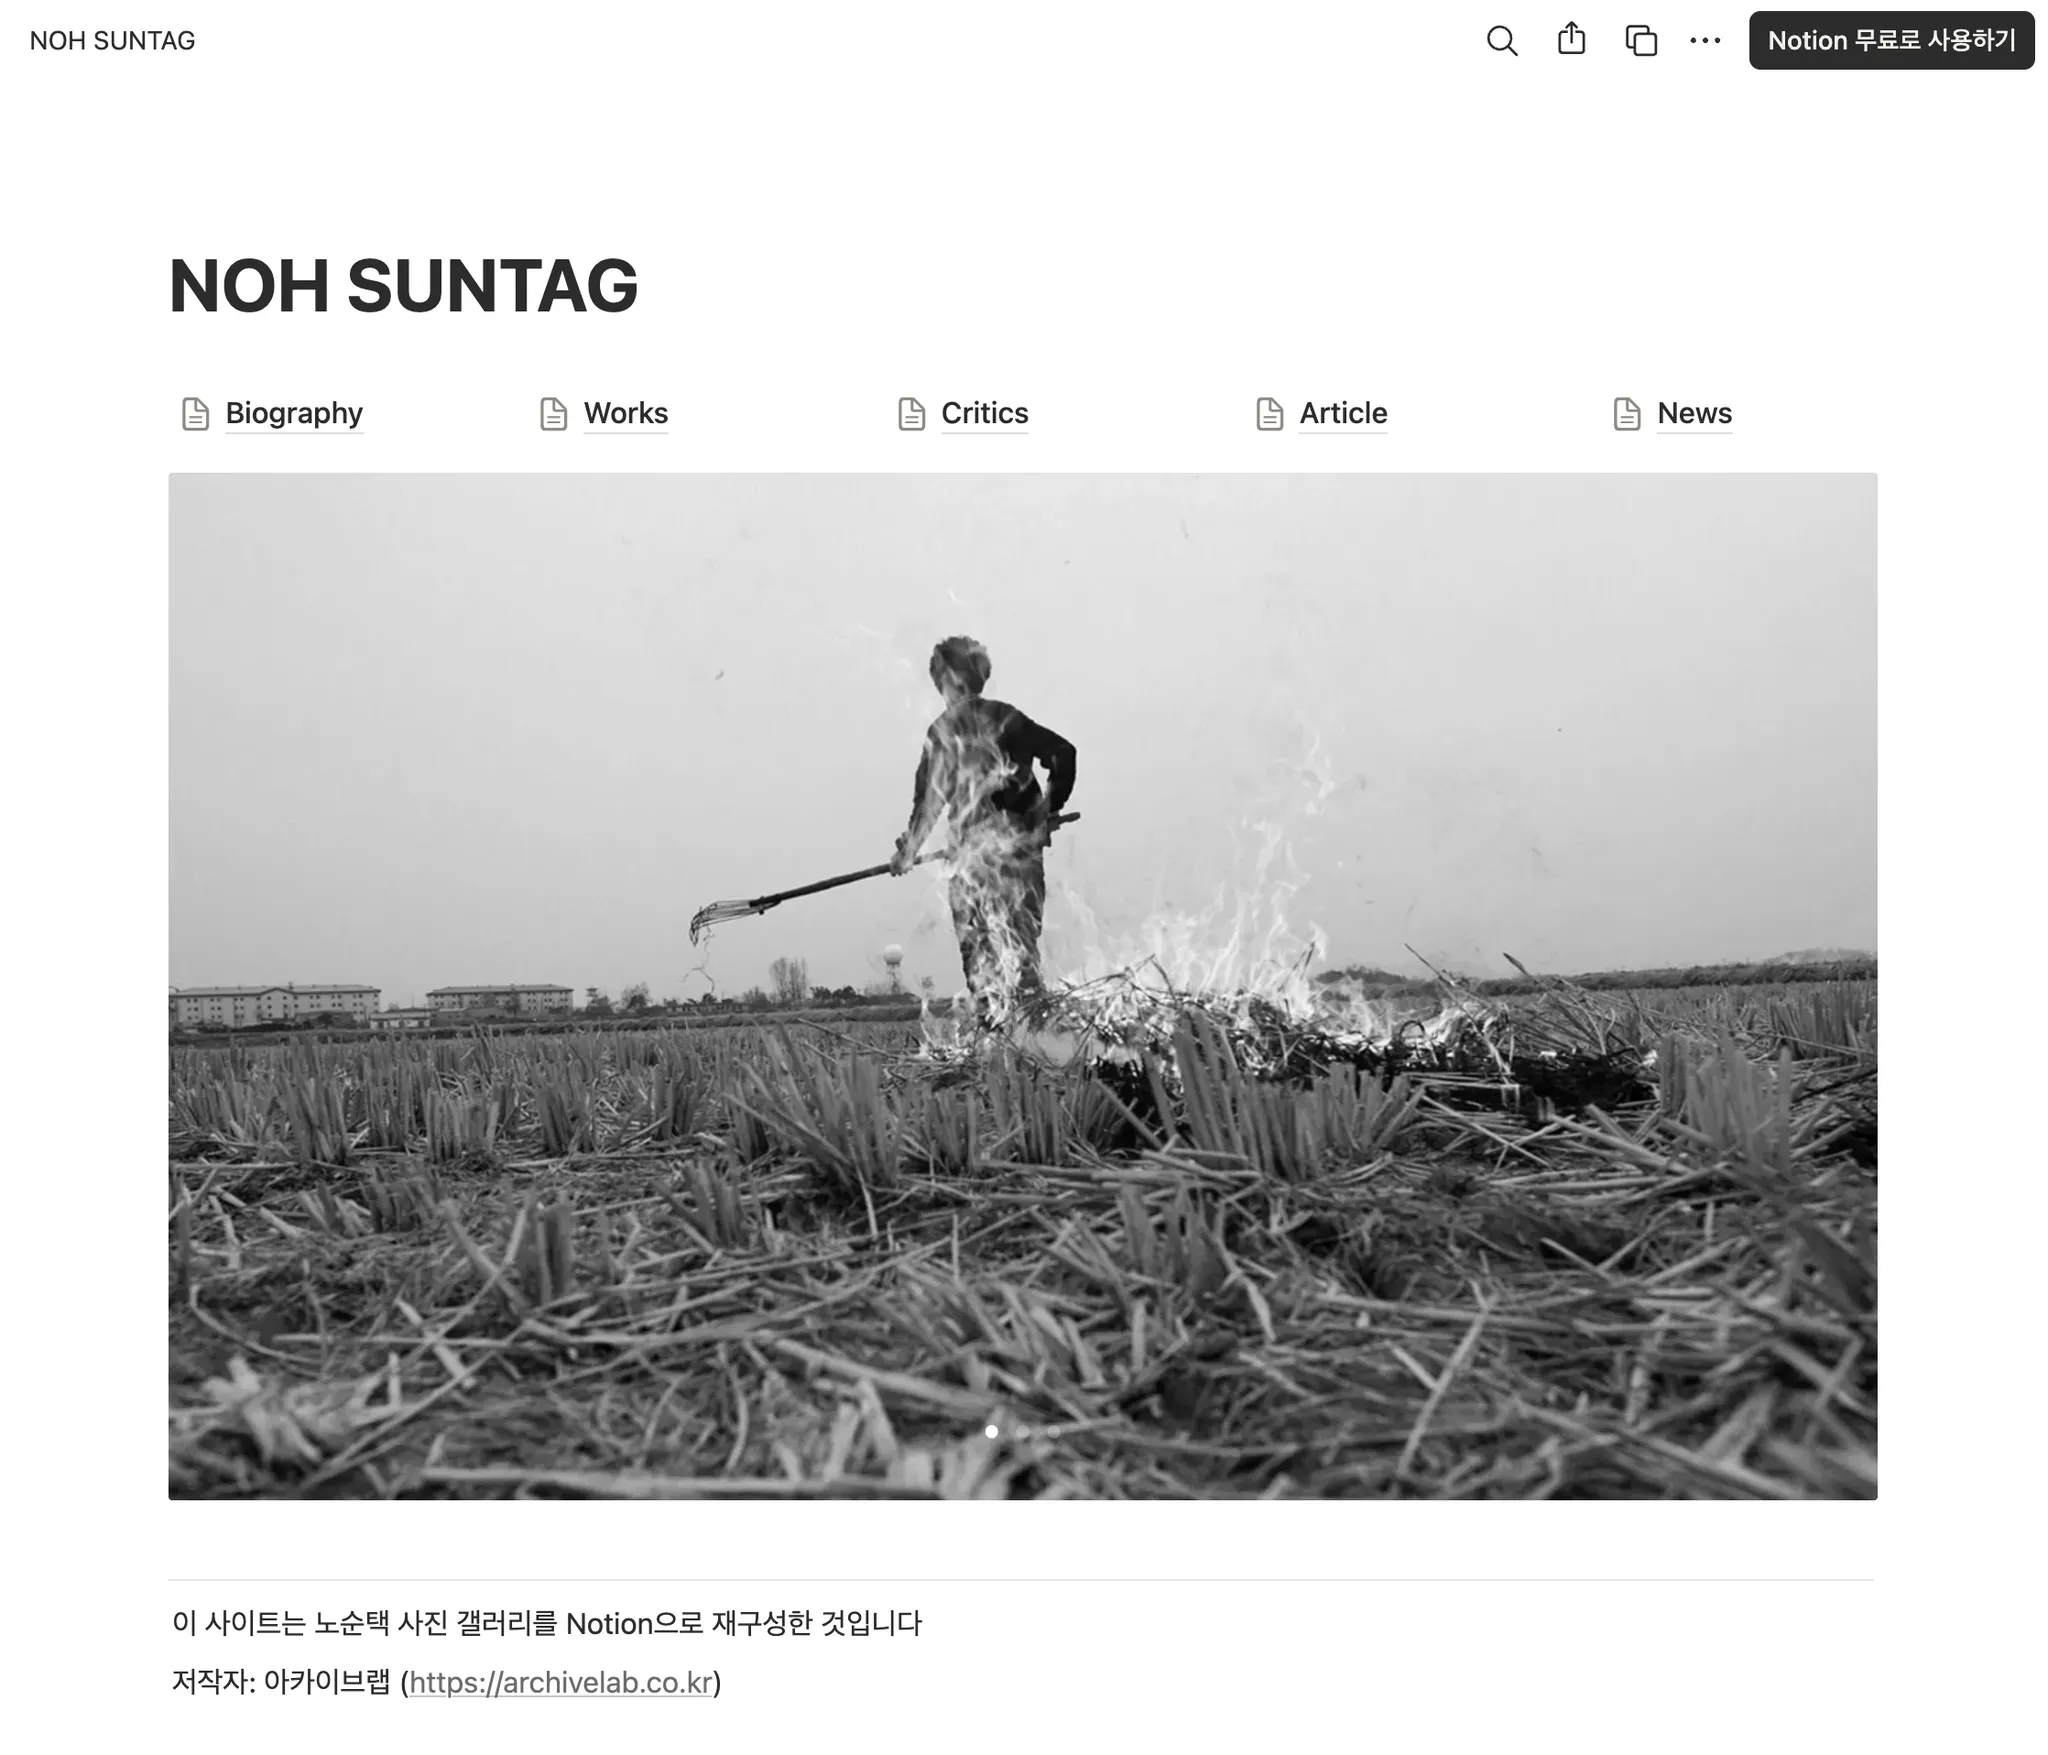Click the Works page document icon

click(x=553, y=413)
